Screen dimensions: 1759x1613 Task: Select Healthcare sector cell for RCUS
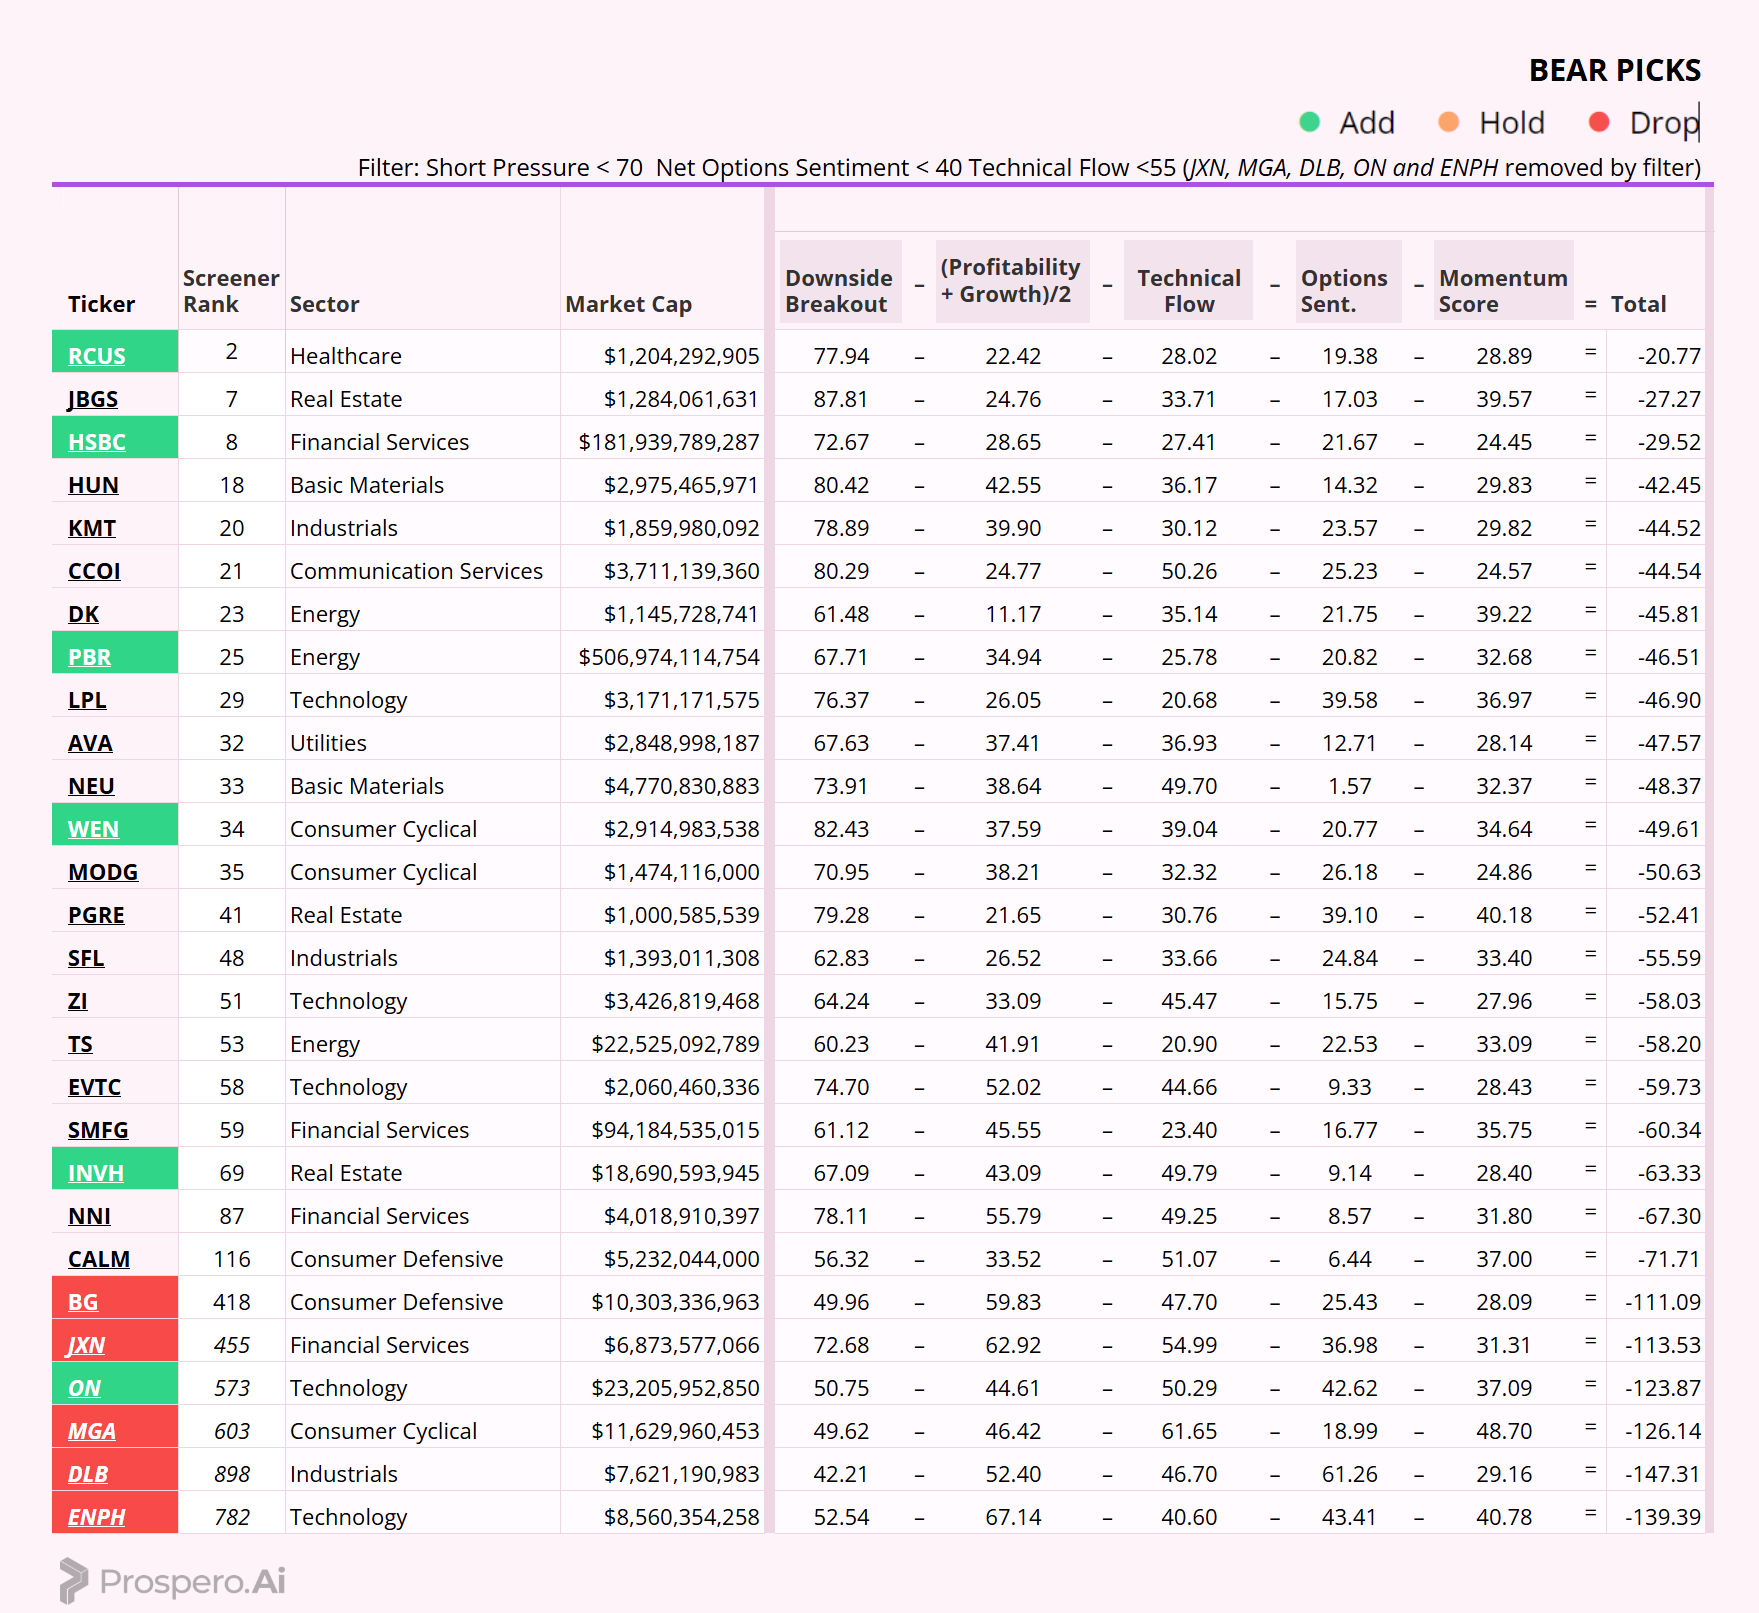pyautogui.click(x=345, y=356)
